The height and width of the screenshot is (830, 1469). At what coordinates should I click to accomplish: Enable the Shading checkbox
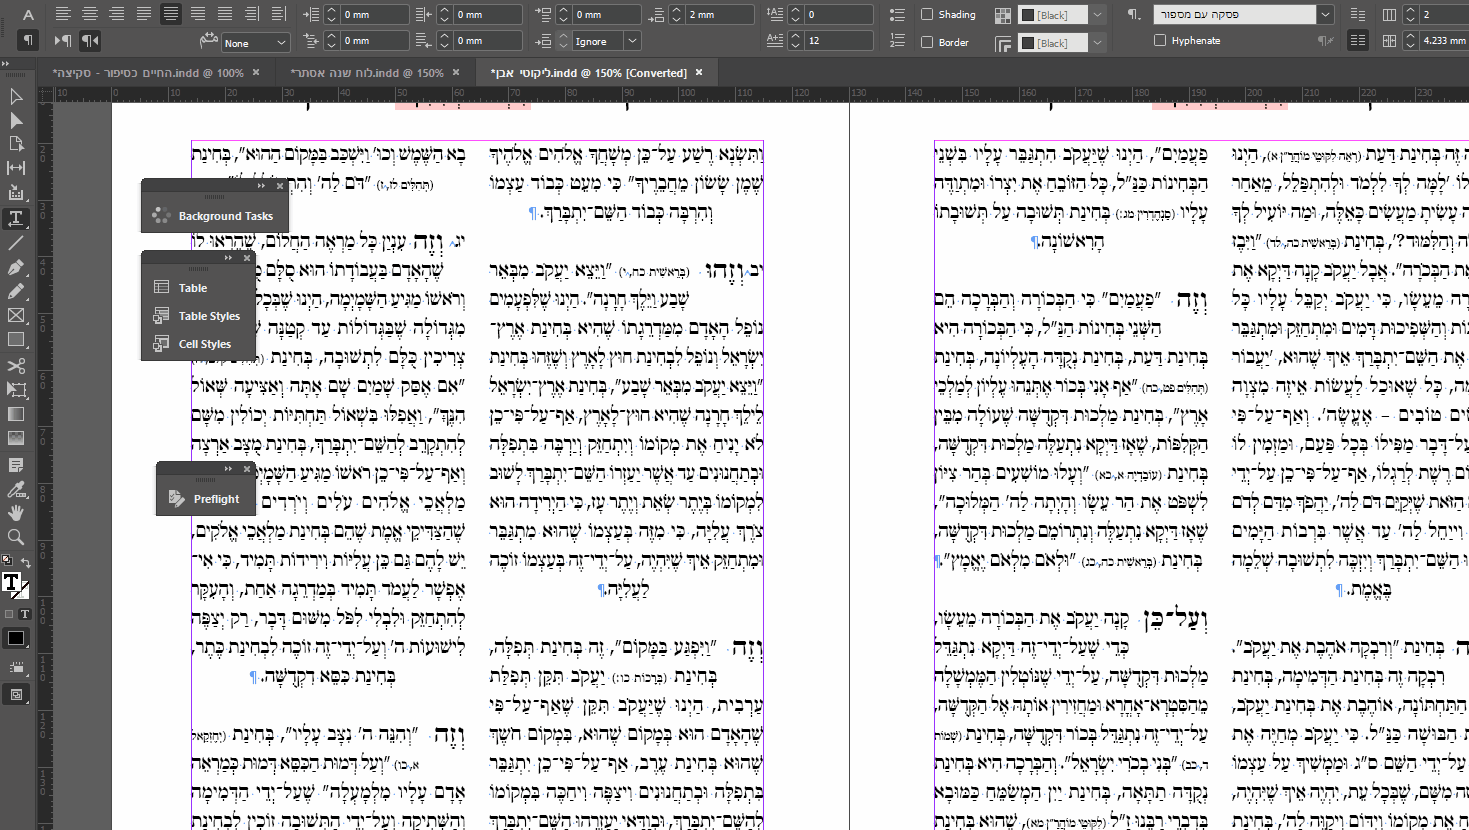coord(928,14)
